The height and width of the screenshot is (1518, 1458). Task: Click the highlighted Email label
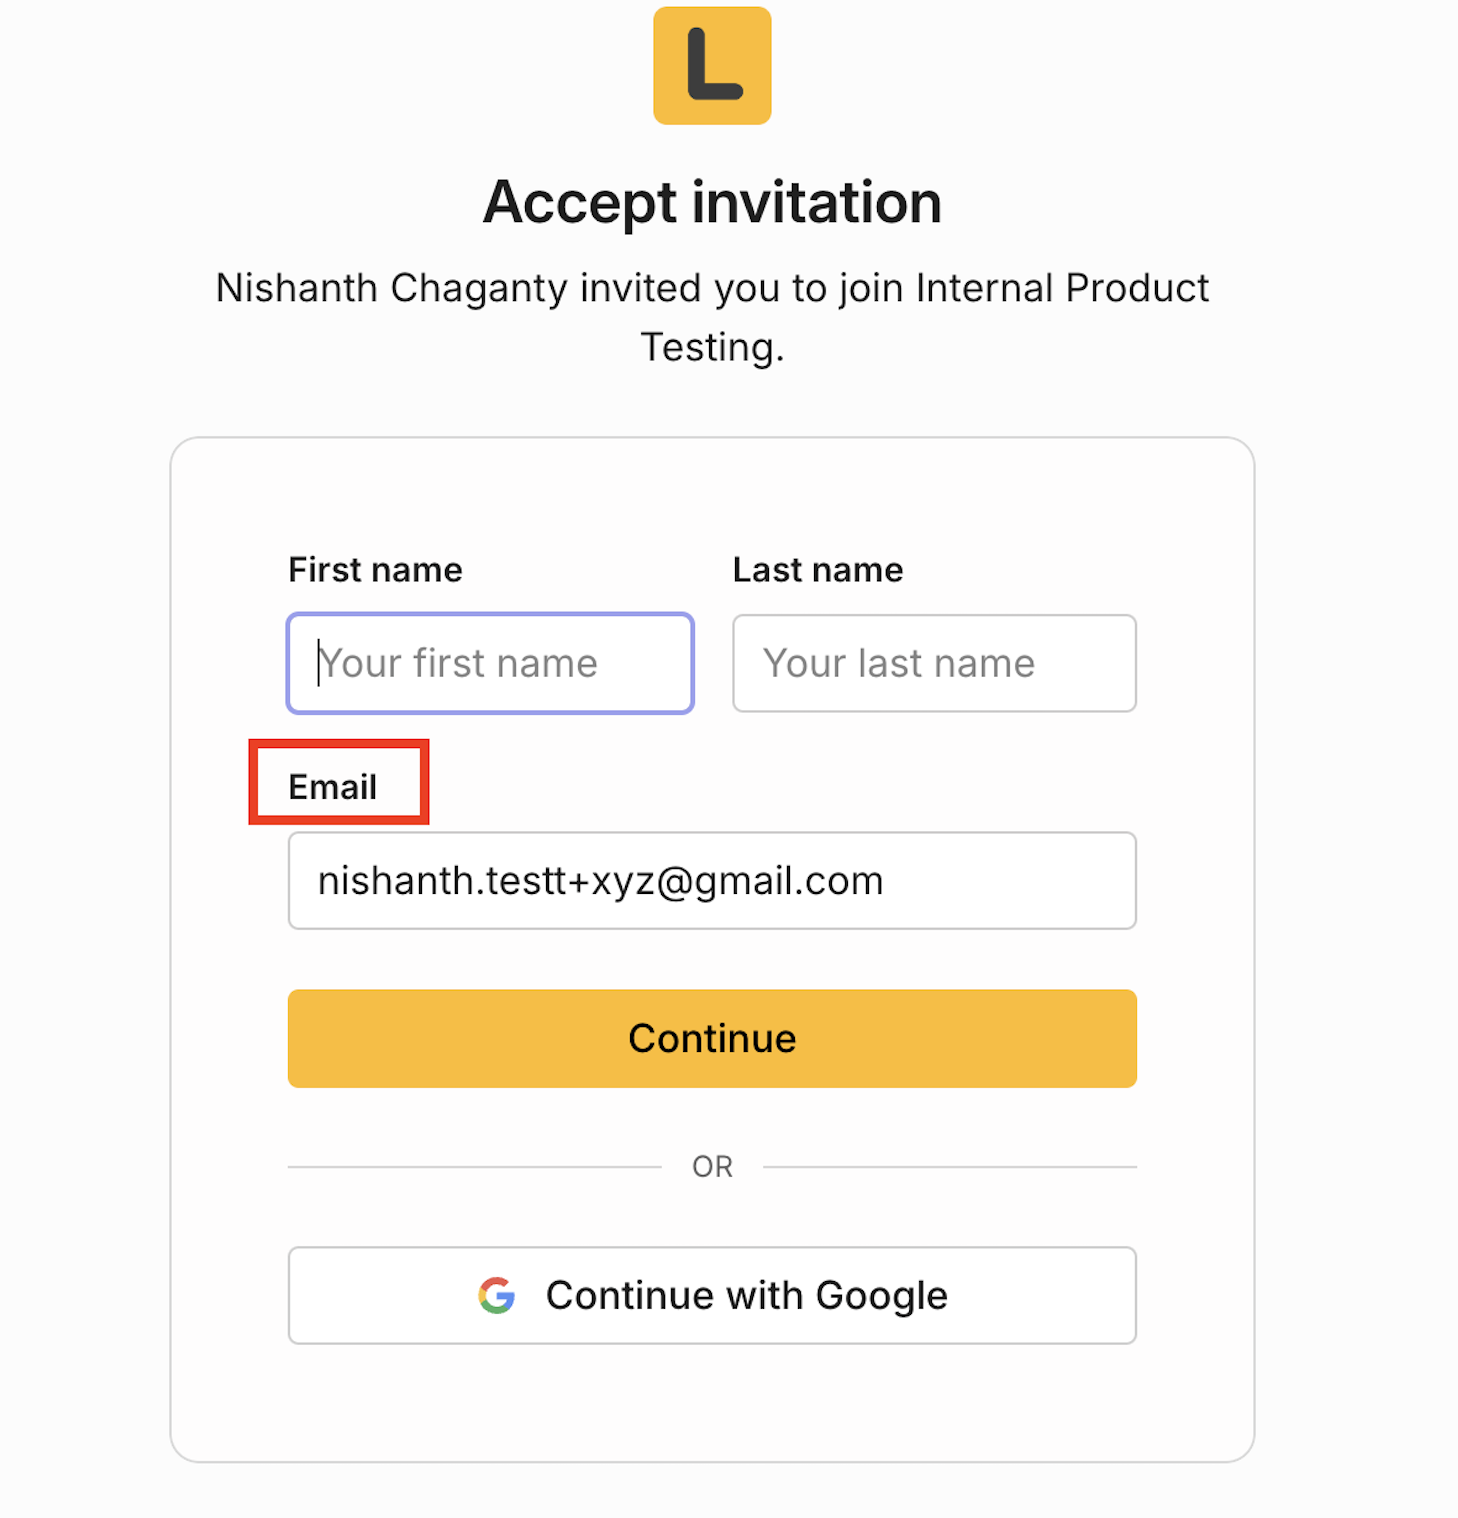(x=333, y=787)
